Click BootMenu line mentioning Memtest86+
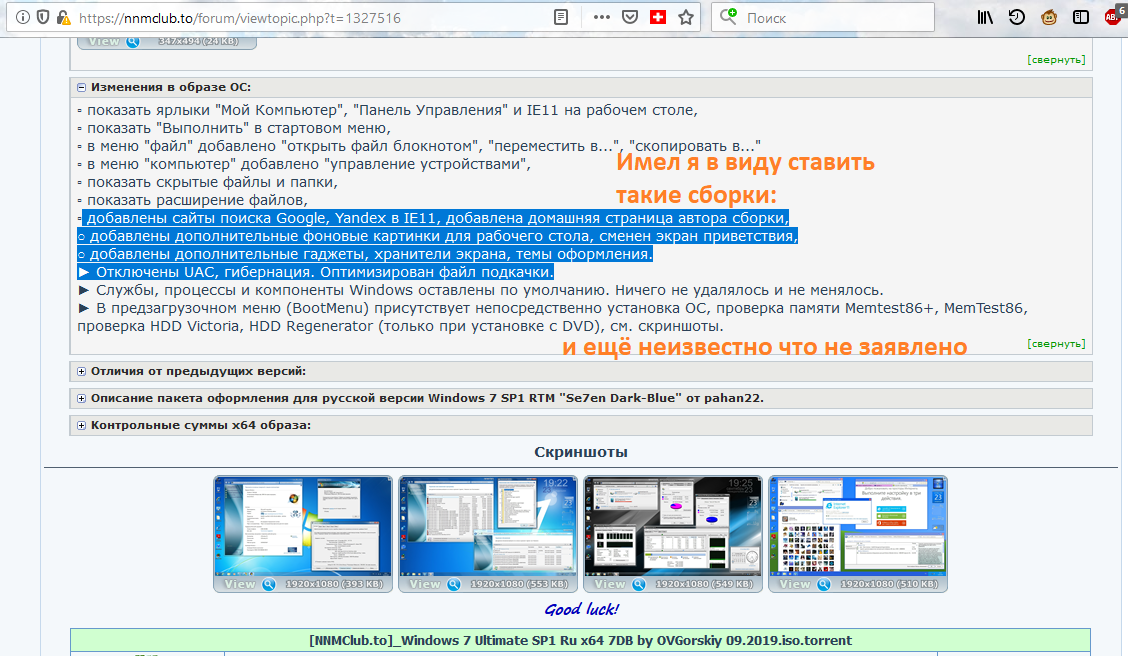Screen dimensions: 1128x656 point(552,317)
